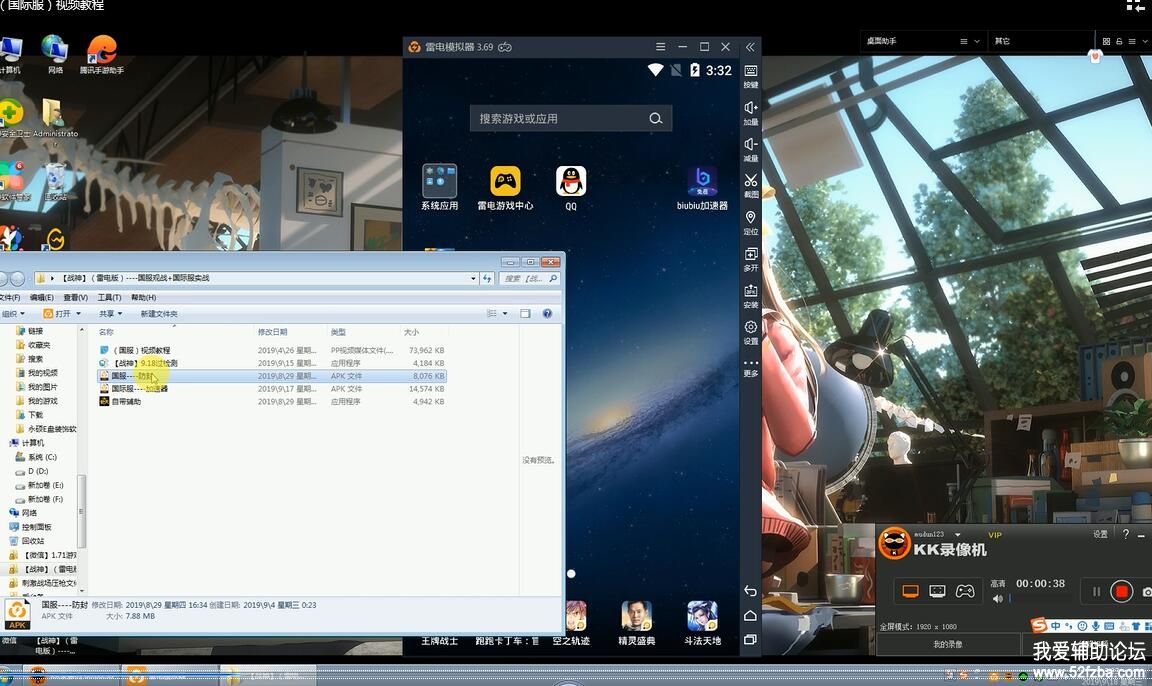Expand the 组织 dropdown in Explorer toolbar

pyautogui.click(x=13, y=314)
